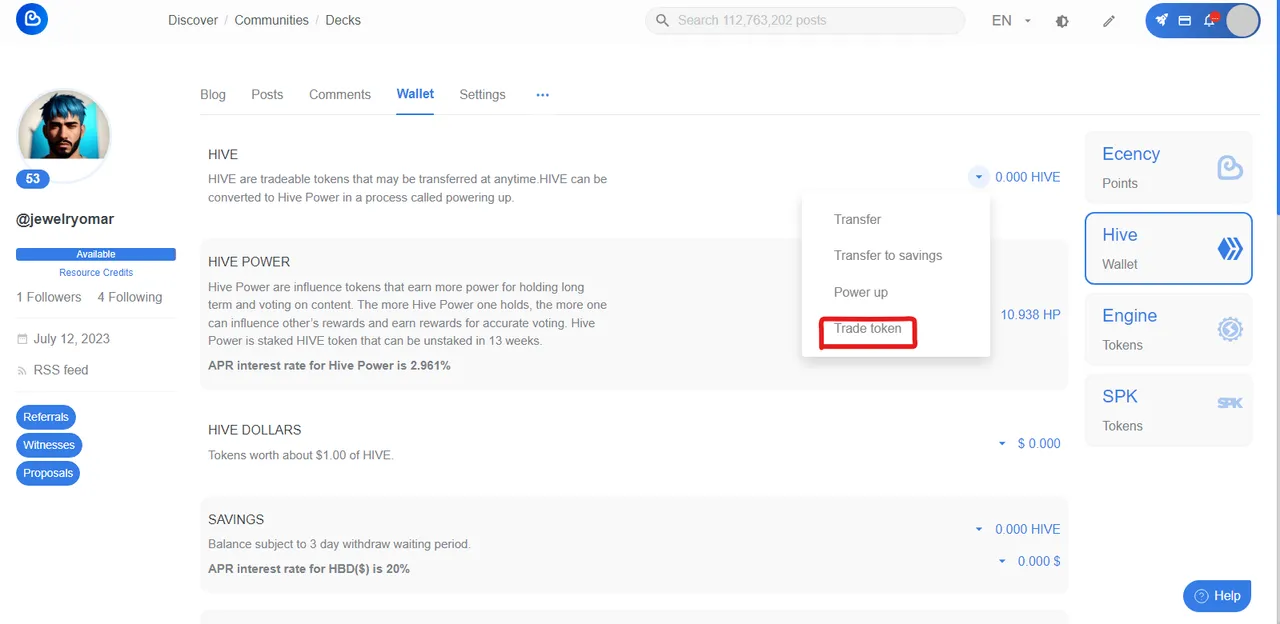
Task: Click the 1 Followers count
Action: 49,297
